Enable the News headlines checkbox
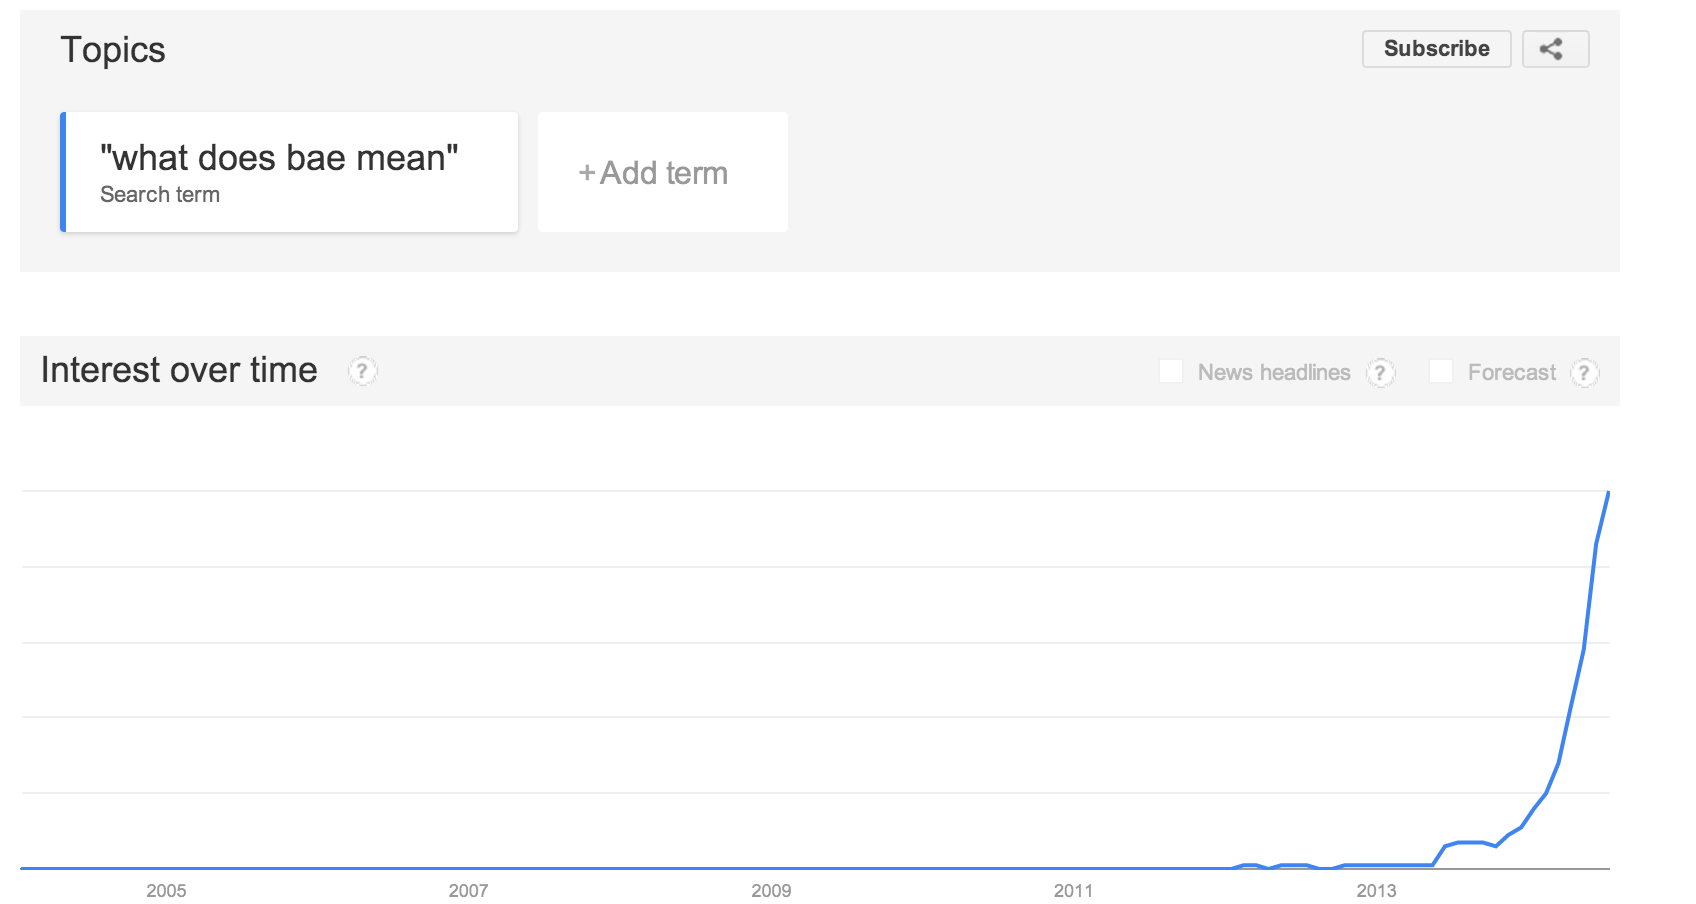 pos(1171,371)
